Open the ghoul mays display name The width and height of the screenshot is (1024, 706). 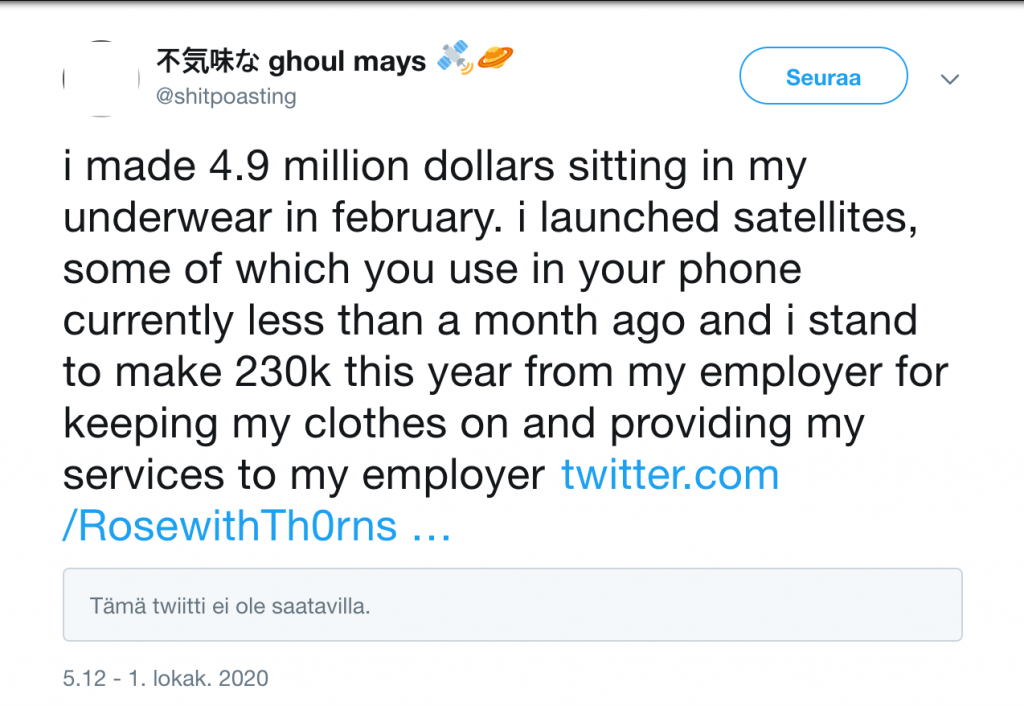tap(347, 61)
